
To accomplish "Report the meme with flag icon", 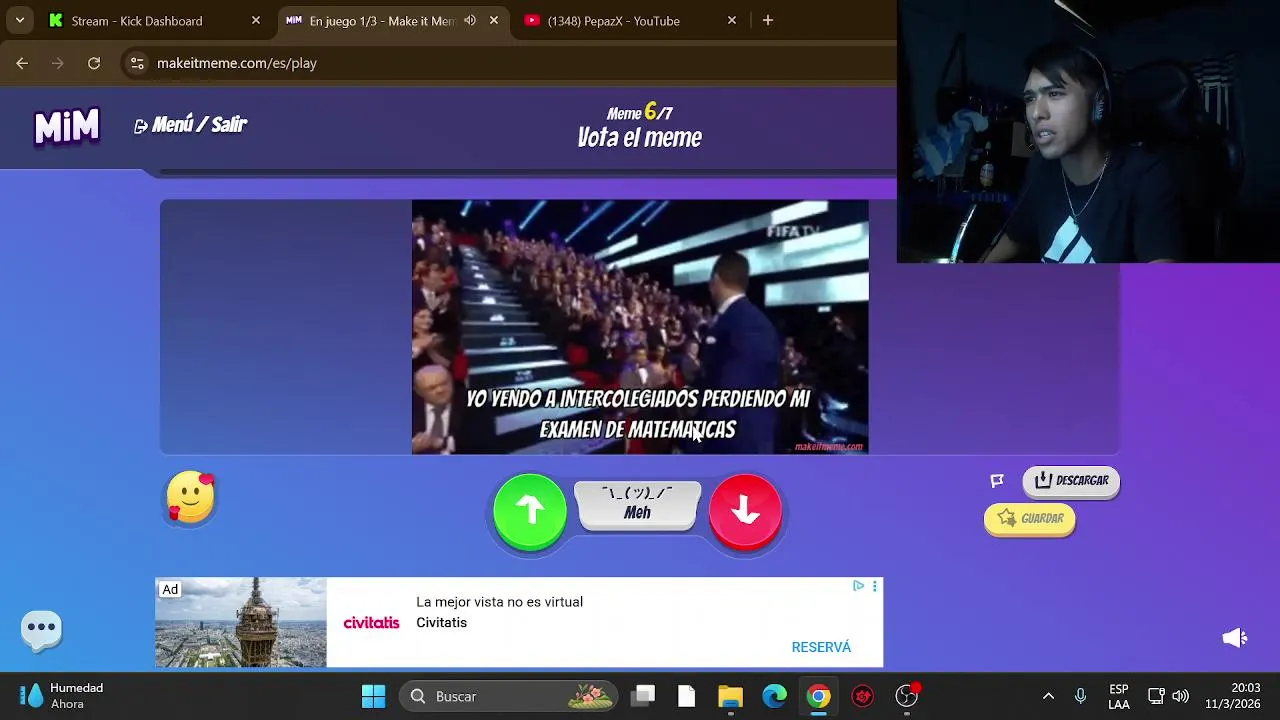I will 997,481.
